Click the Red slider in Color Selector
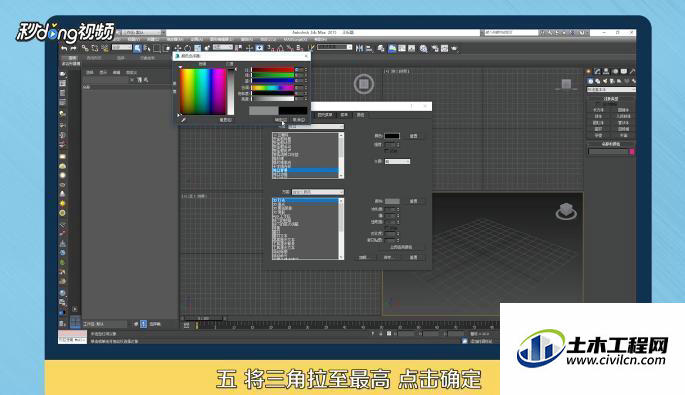 click(x=273, y=69)
